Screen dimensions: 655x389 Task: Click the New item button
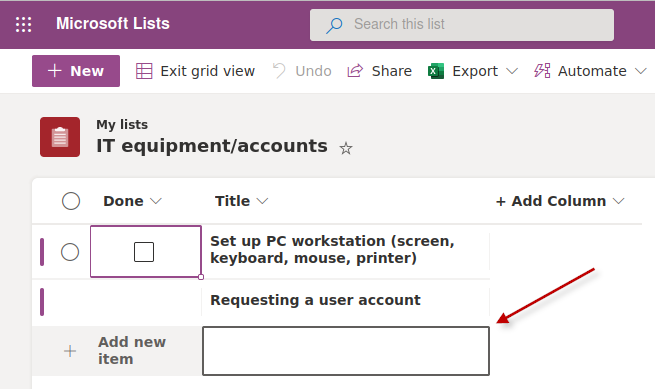click(76, 71)
